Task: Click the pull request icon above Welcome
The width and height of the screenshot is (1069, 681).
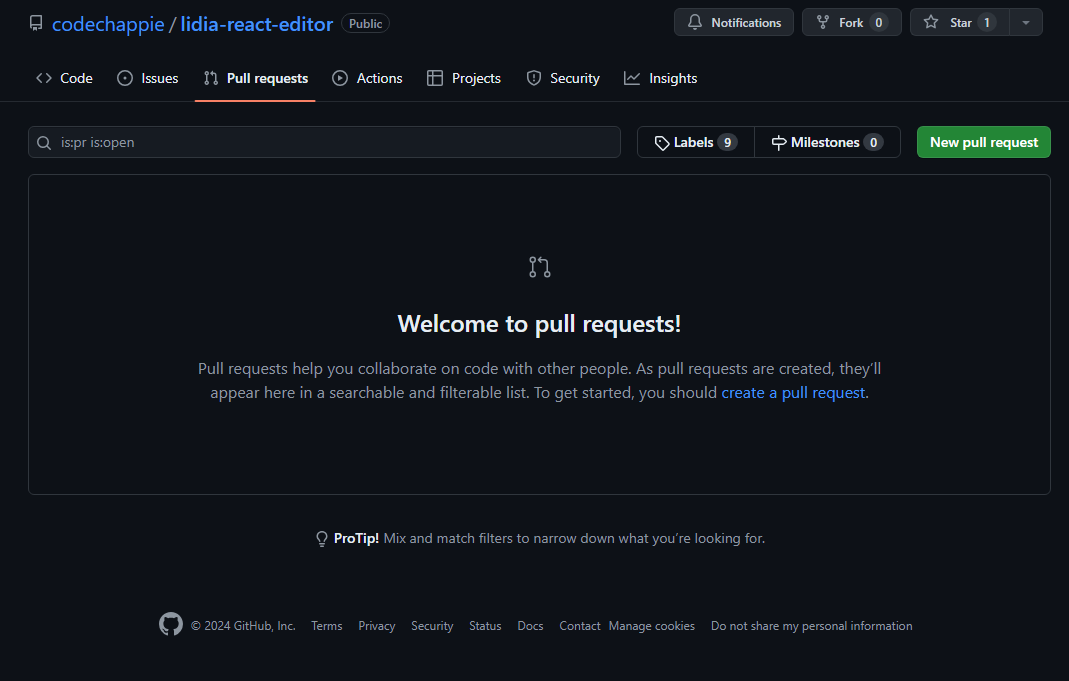Action: [540, 267]
